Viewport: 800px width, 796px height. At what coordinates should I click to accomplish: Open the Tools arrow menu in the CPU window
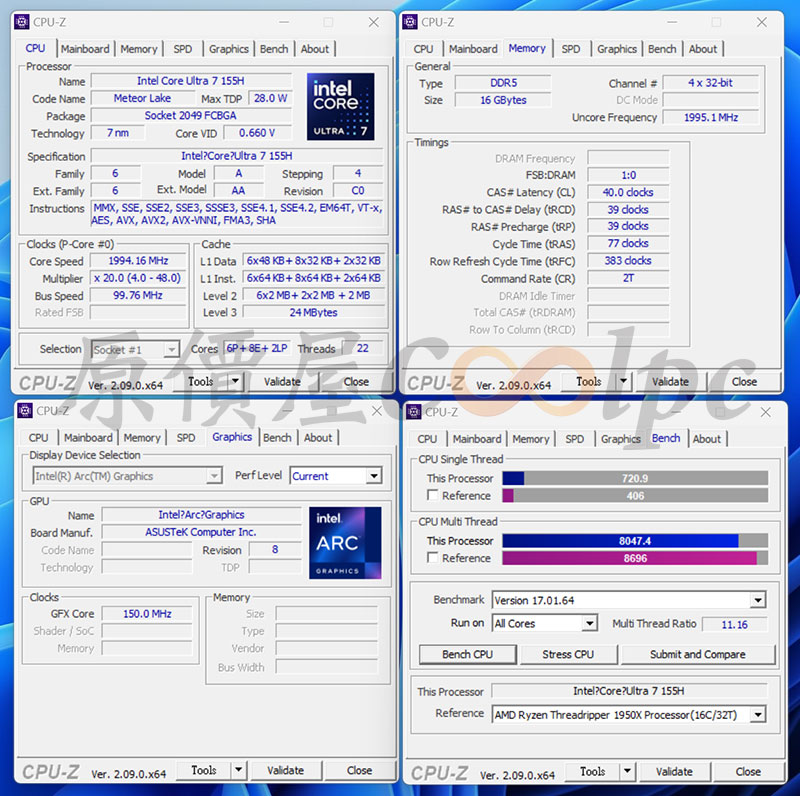pyautogui.click(x=235, y=381)
